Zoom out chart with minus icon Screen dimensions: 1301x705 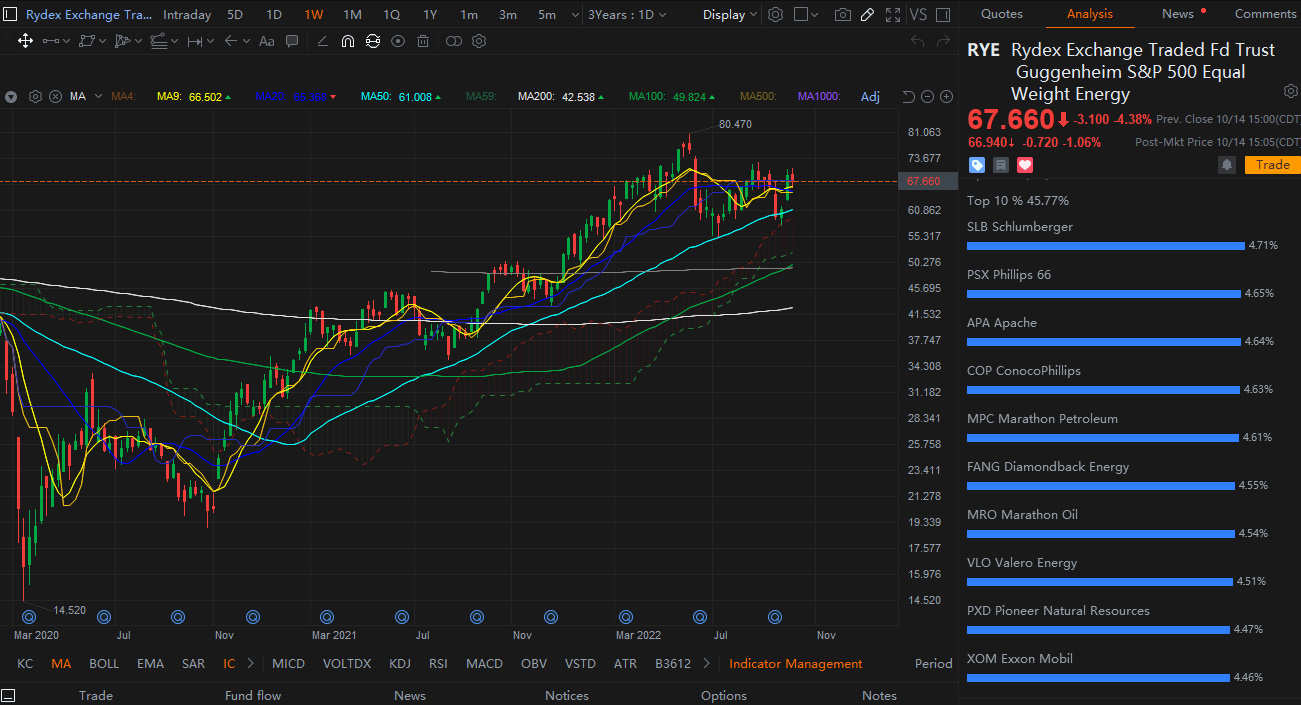(927, 97)
